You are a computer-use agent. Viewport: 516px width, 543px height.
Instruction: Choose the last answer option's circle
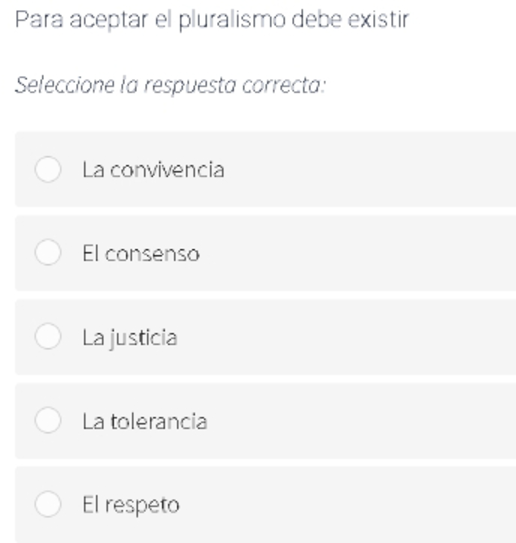[48, 504]
